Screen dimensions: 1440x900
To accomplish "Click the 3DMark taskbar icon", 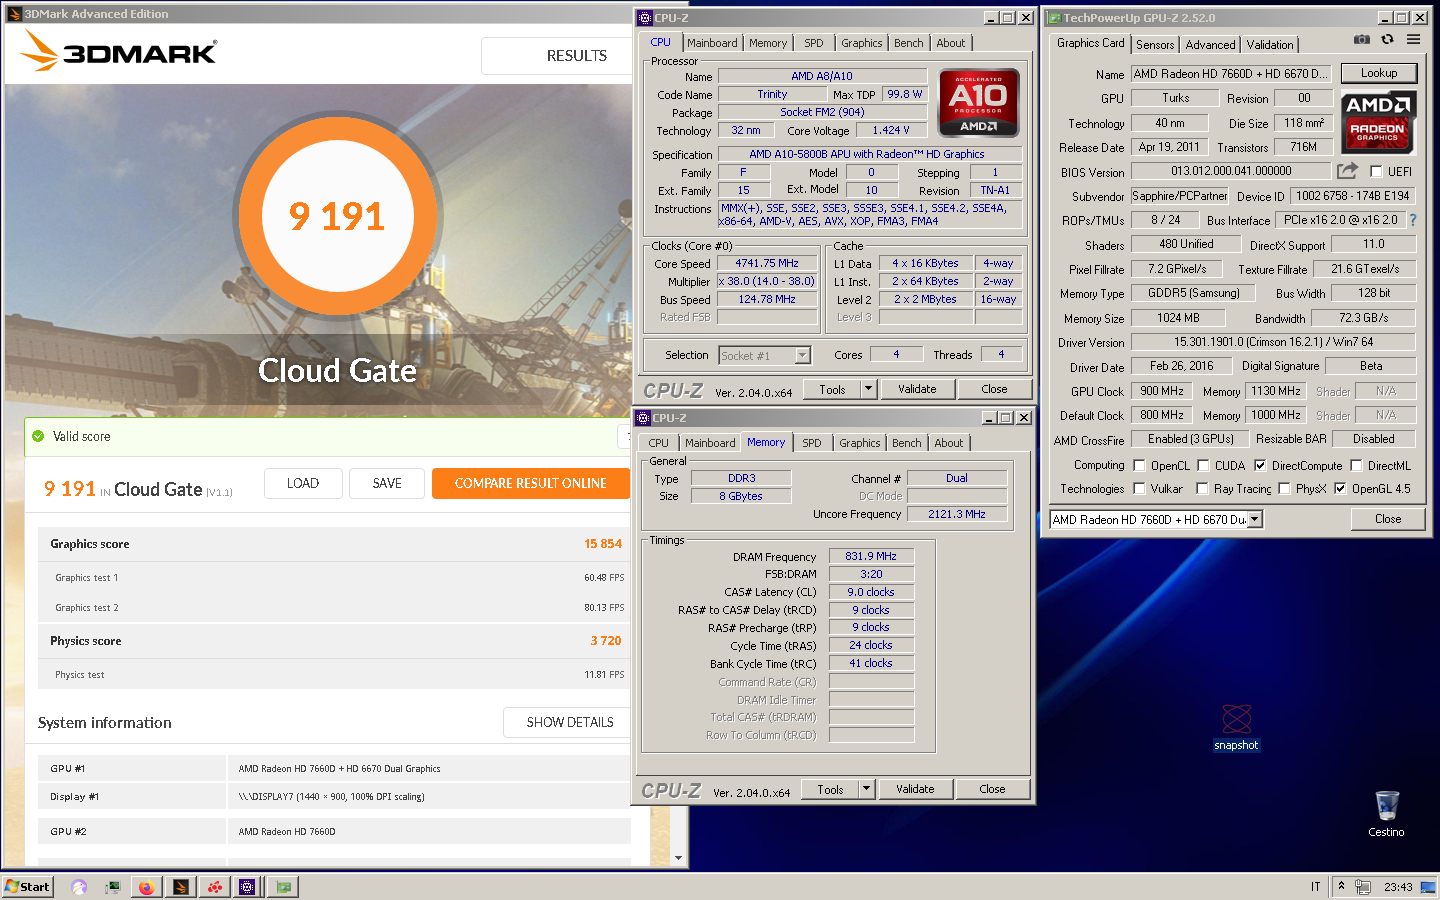I will [x=180, y=887].
